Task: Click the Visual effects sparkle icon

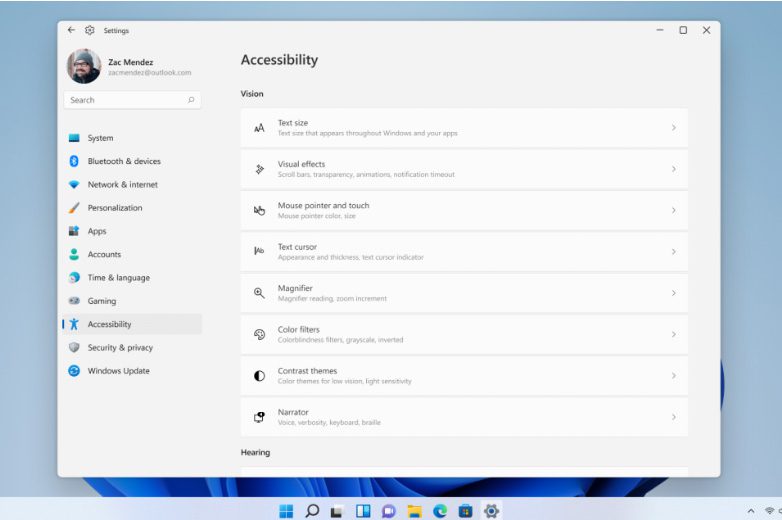Action: [259, 170]
